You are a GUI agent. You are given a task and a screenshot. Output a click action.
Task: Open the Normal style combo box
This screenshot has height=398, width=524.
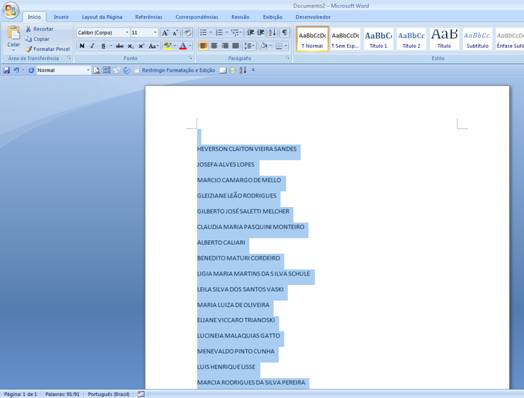pyautogui.click(x=63, y=70)
